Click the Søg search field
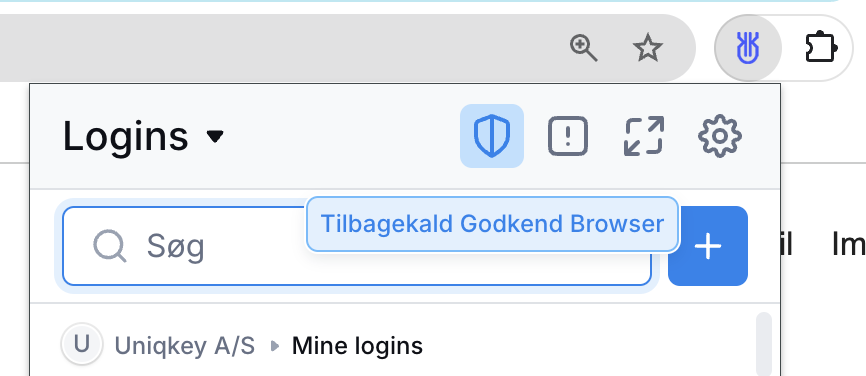This screenshot has height=376, width=866. pyautogui.click(x=357, y=246)
